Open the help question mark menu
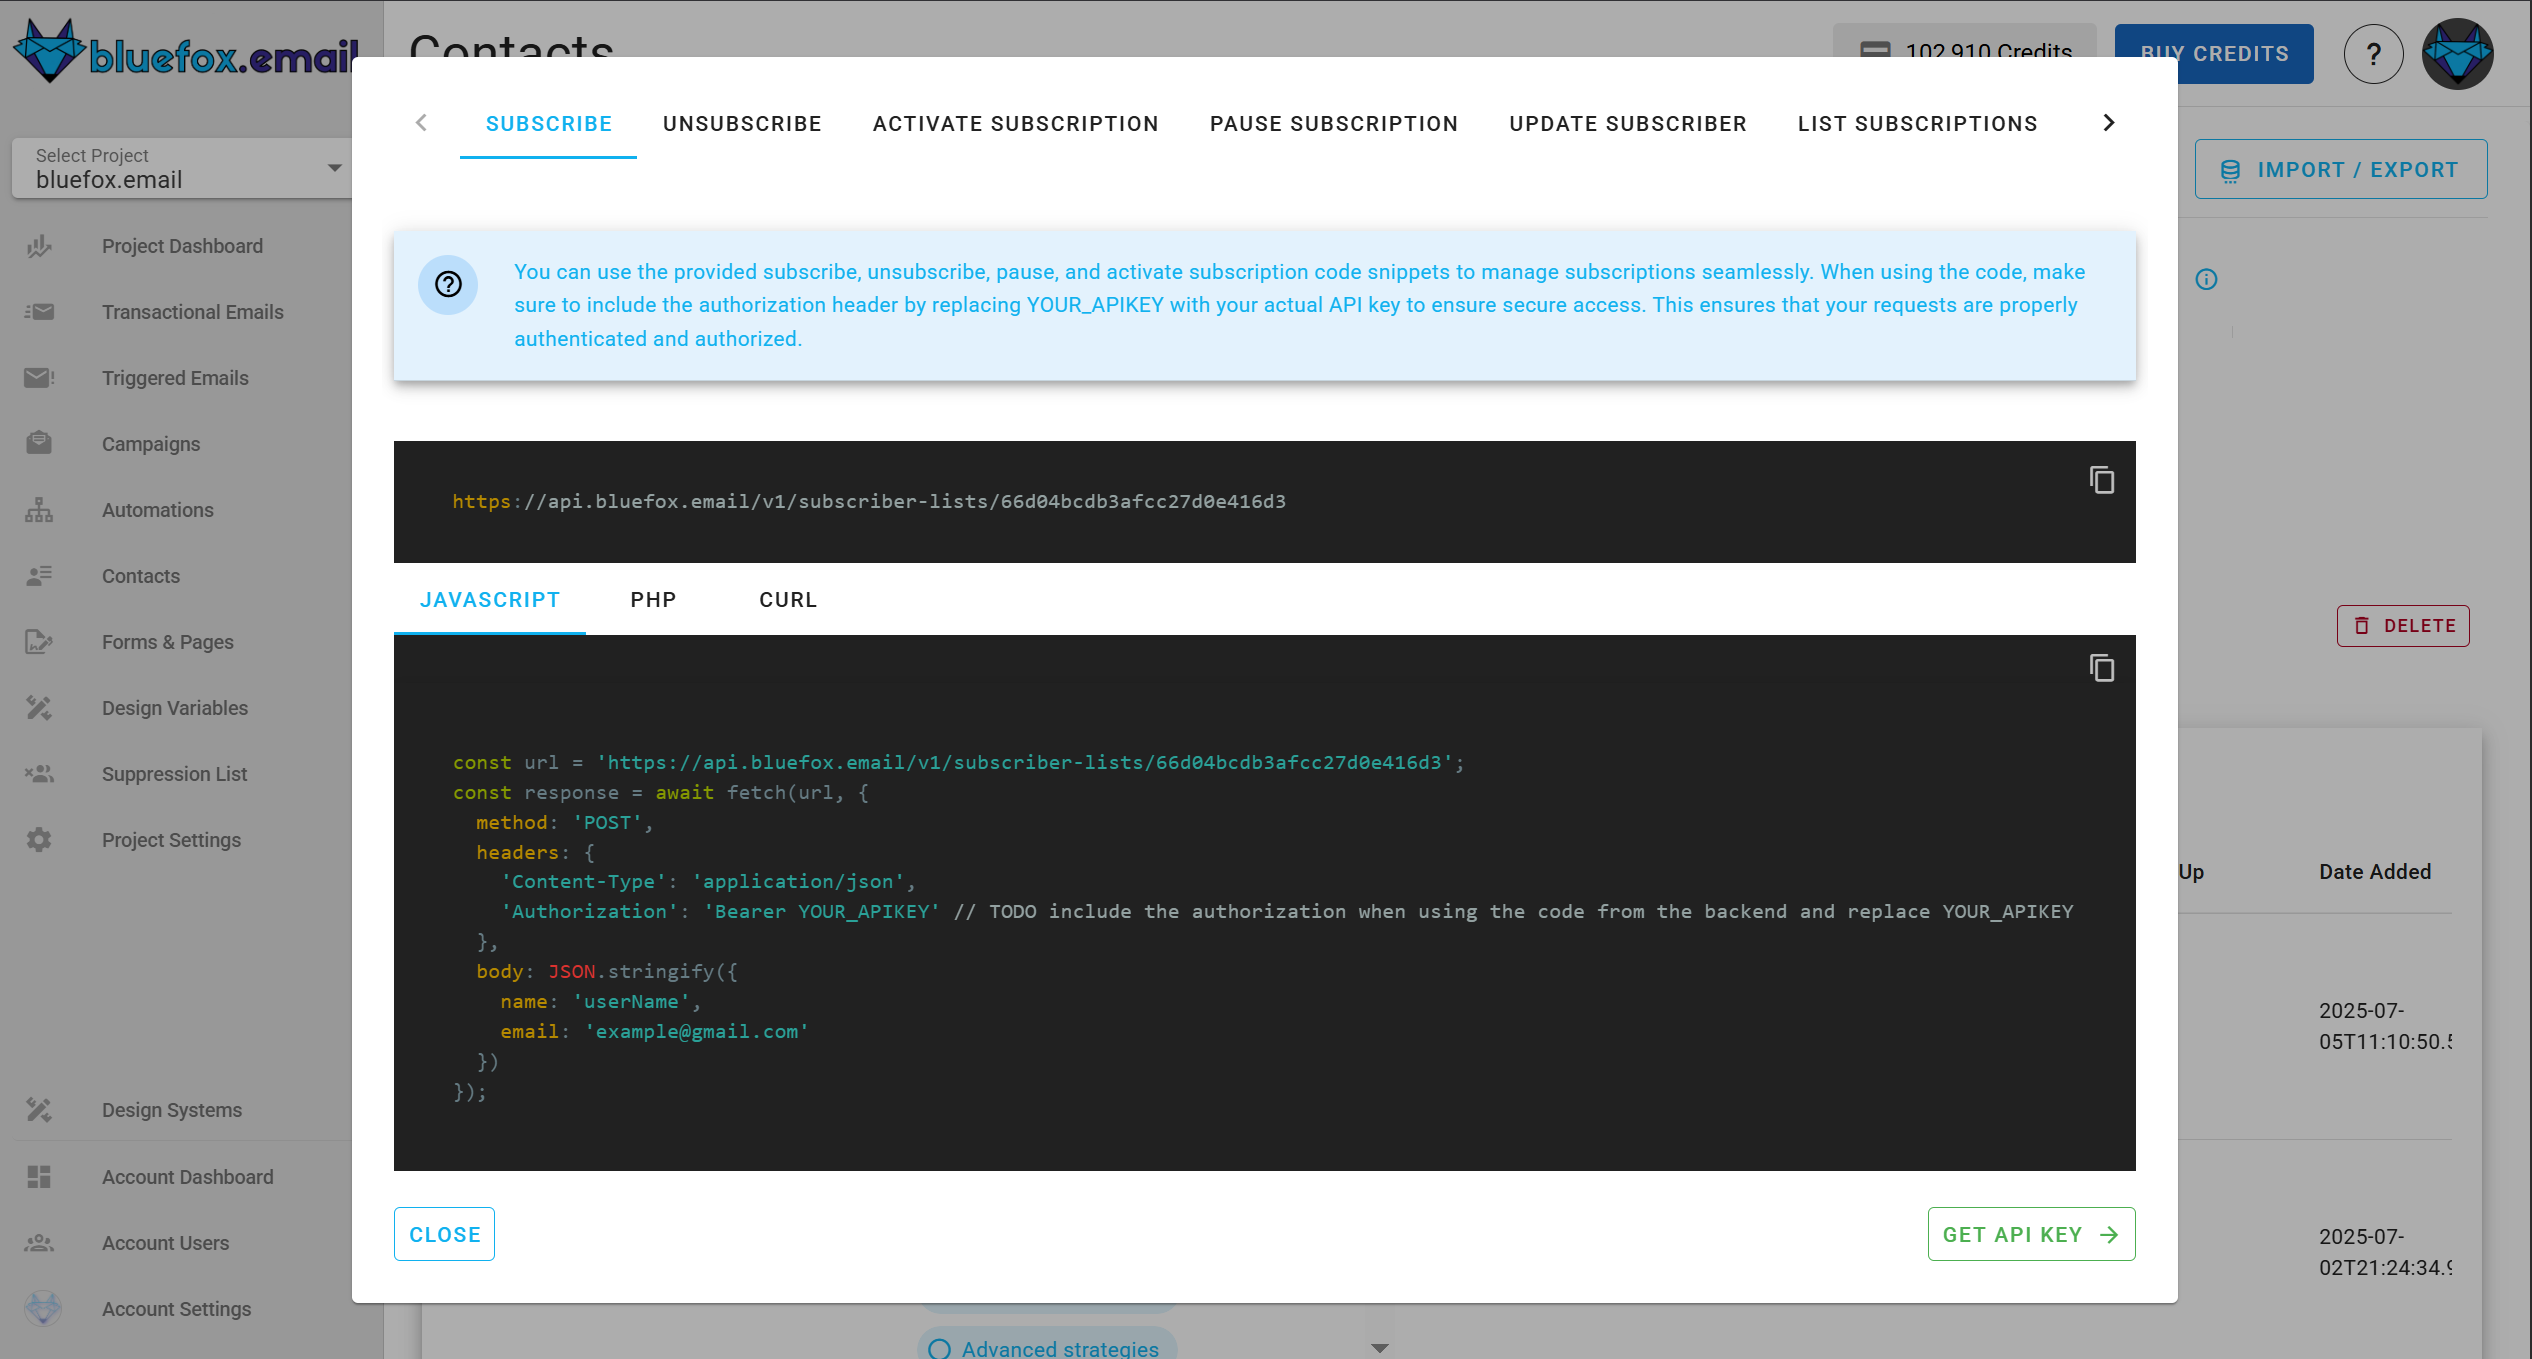 point(2373,54)
